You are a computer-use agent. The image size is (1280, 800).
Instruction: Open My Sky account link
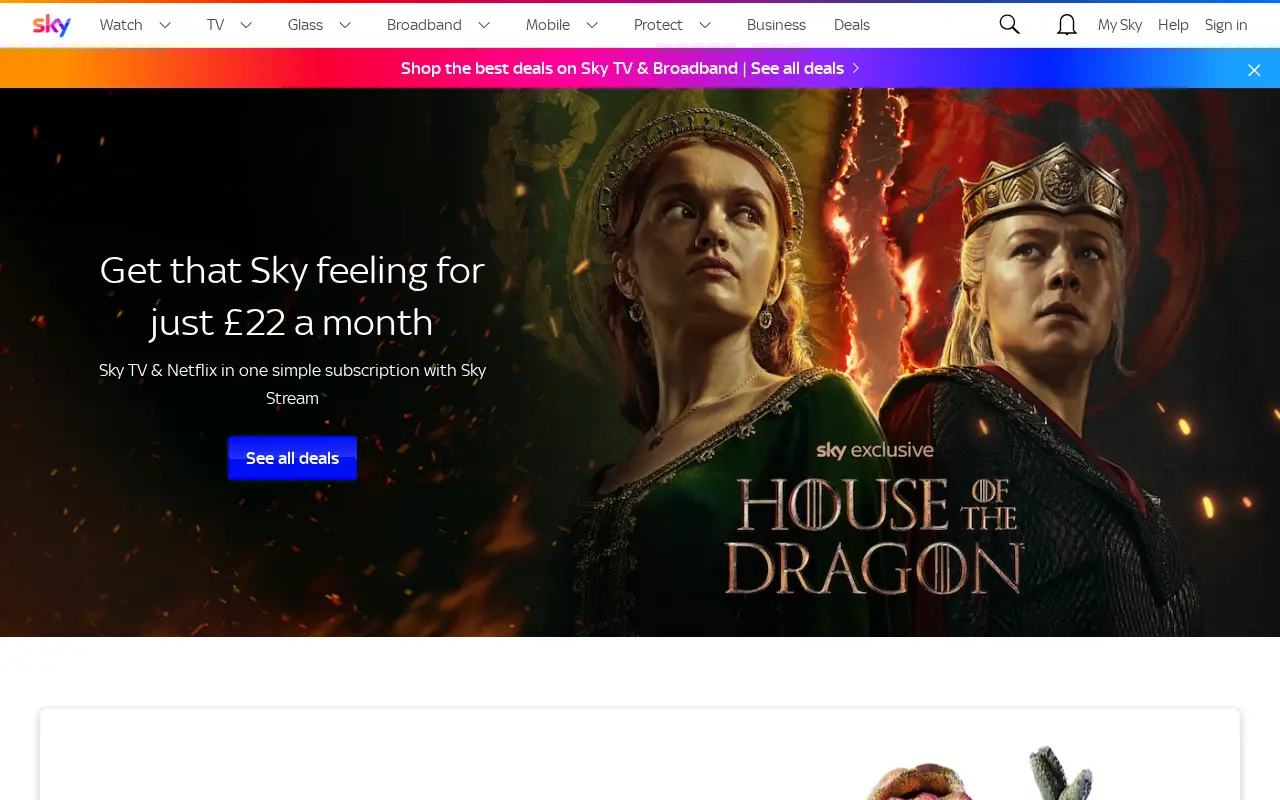(1120, 25)
